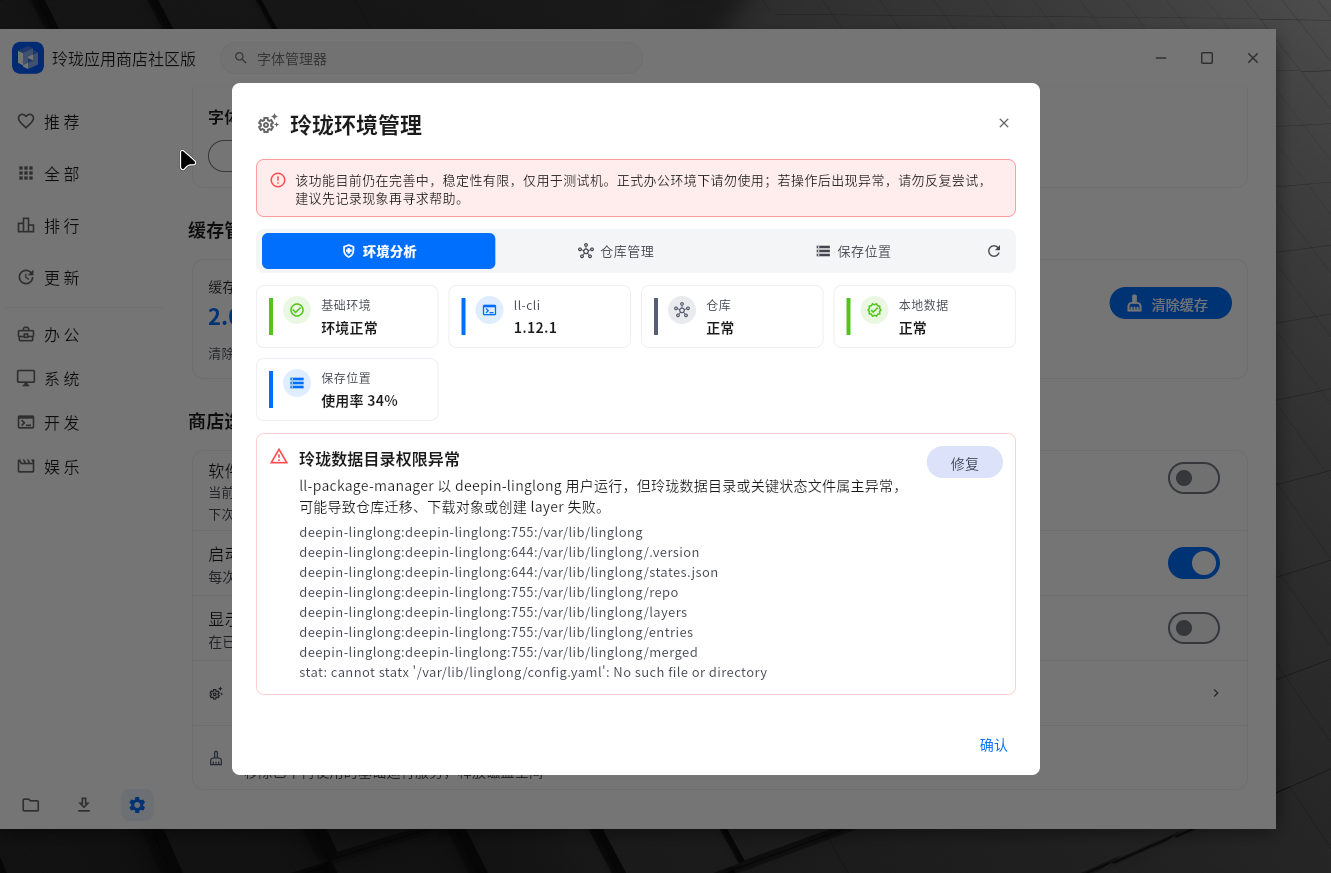This screenshot has height=873, width=1331.
Task: Click the 基础环境 green check icon
Action: [x=297, y=310]
